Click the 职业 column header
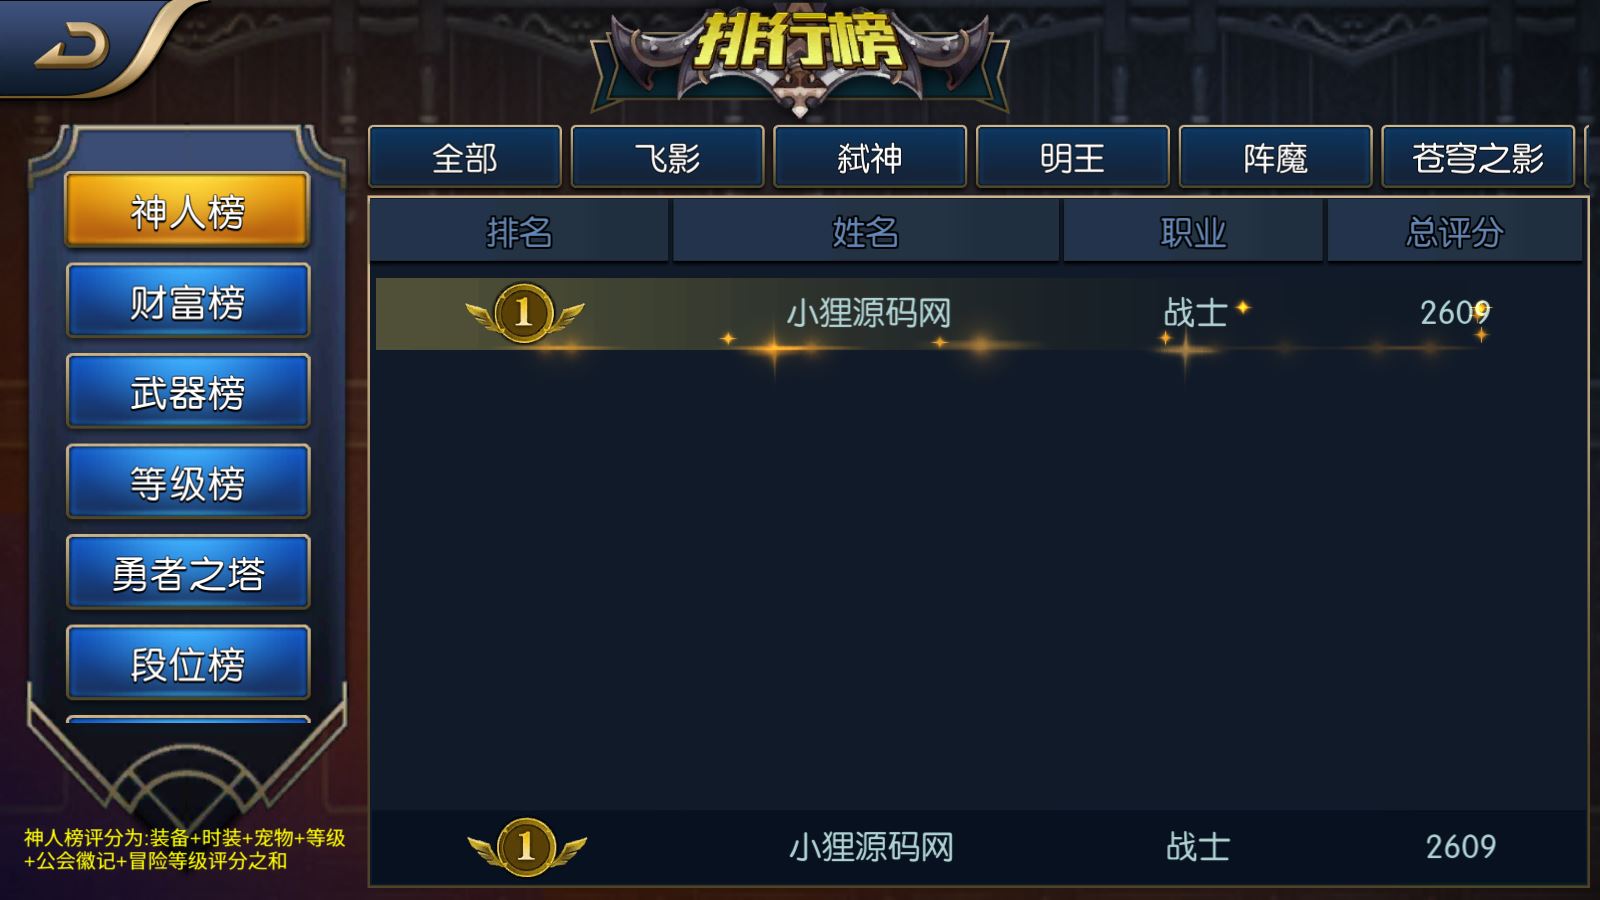 (1193, 232)
